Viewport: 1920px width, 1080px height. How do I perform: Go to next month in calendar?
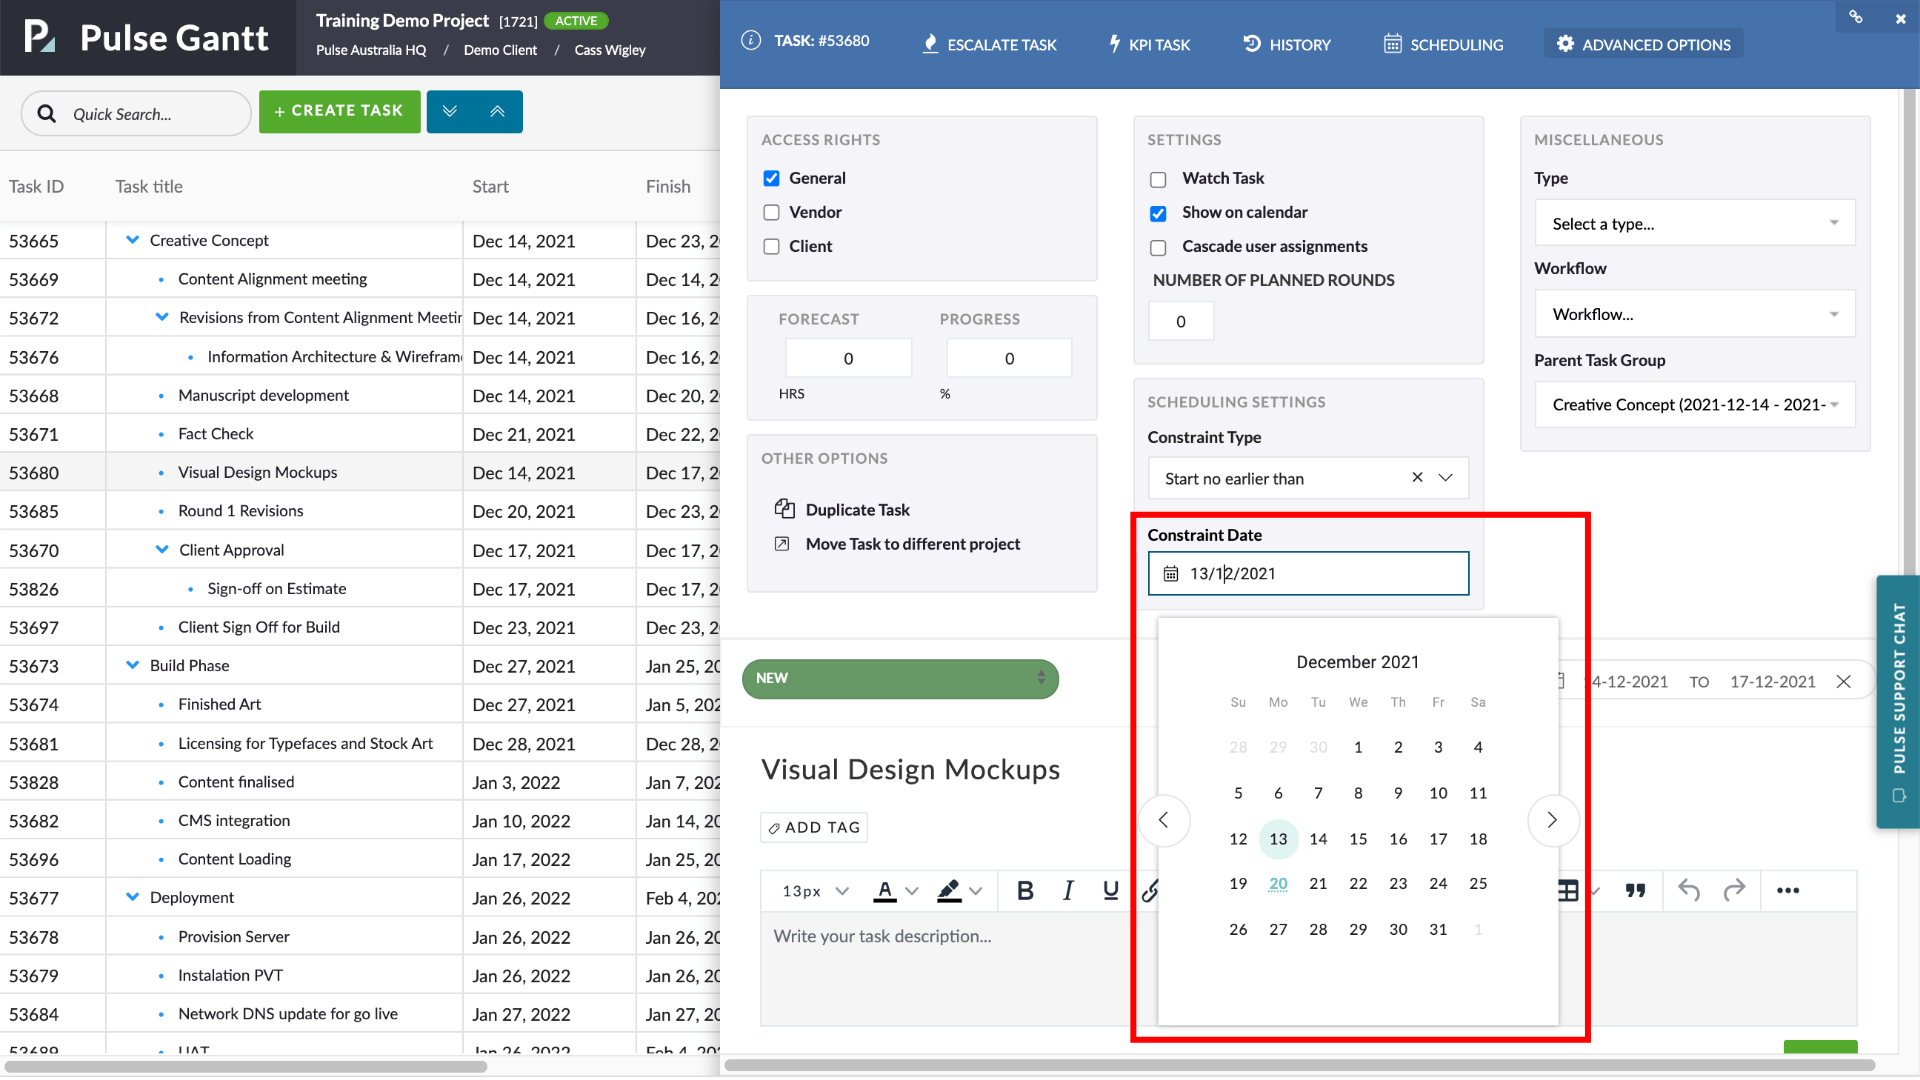[x=1552, y=820]
